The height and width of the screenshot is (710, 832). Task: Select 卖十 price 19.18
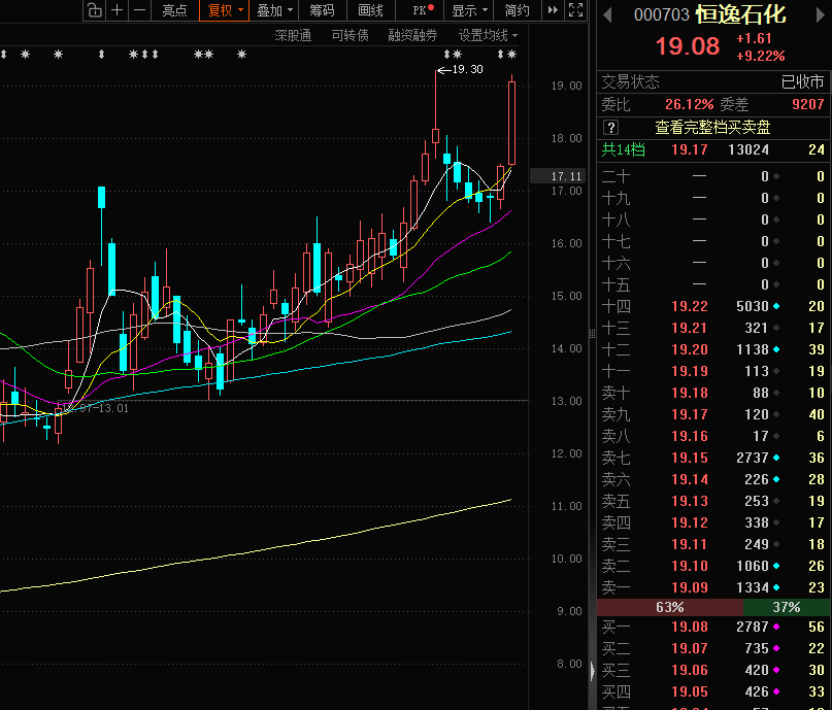(689, 393)
